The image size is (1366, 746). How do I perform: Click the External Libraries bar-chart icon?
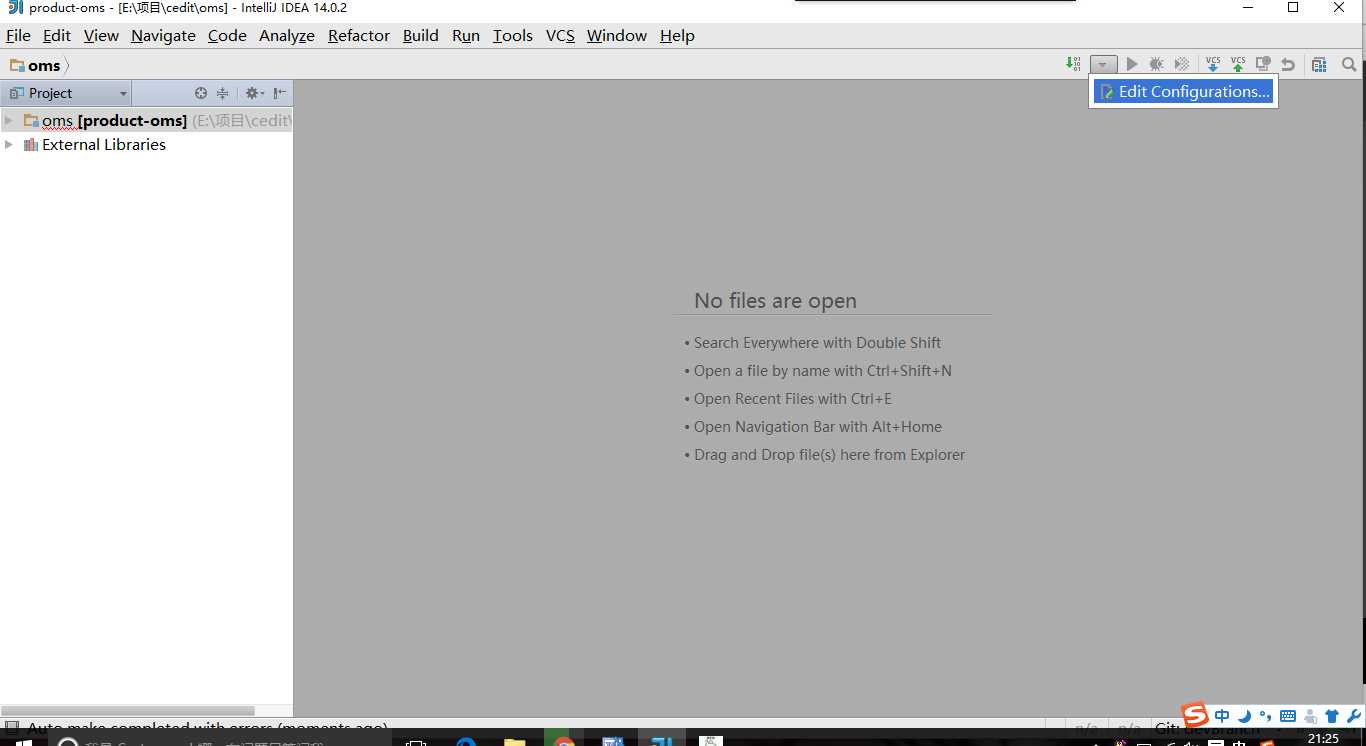pyautogui.click(x=30, y=144)
